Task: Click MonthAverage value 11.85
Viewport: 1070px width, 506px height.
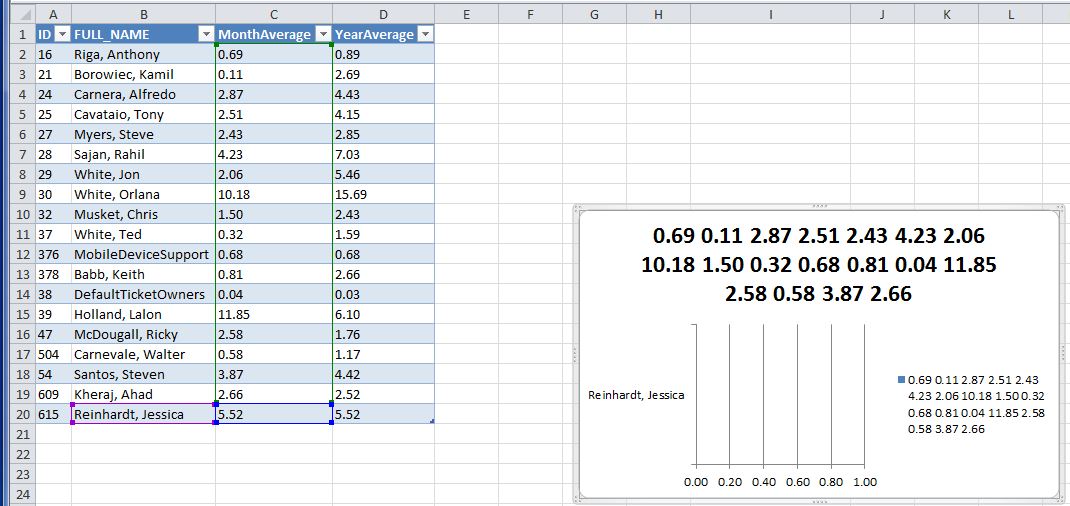Action: 274,314
